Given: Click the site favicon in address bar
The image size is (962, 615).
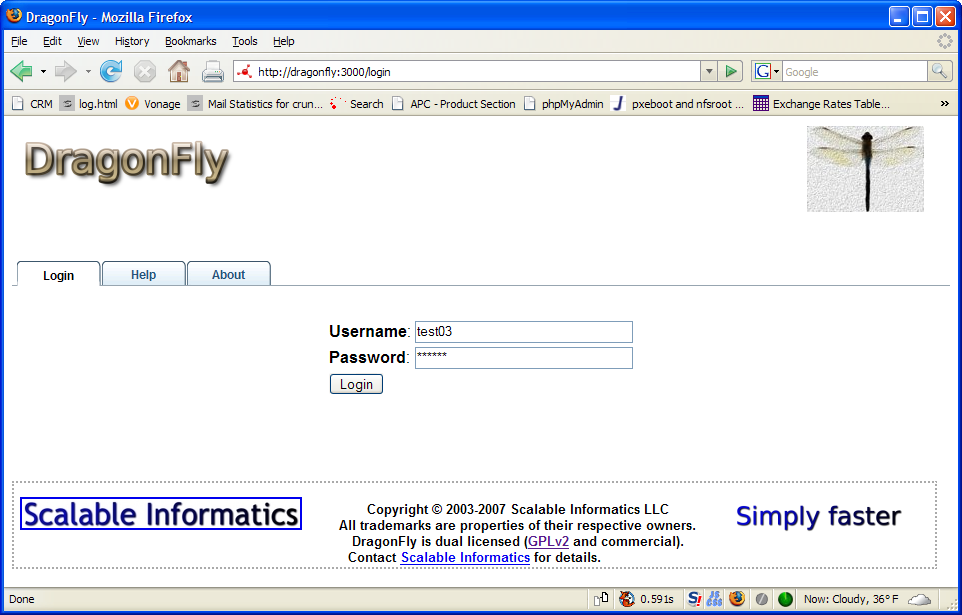Looking at the screenshot, I should pyautogui.click(x=245, y=72).
